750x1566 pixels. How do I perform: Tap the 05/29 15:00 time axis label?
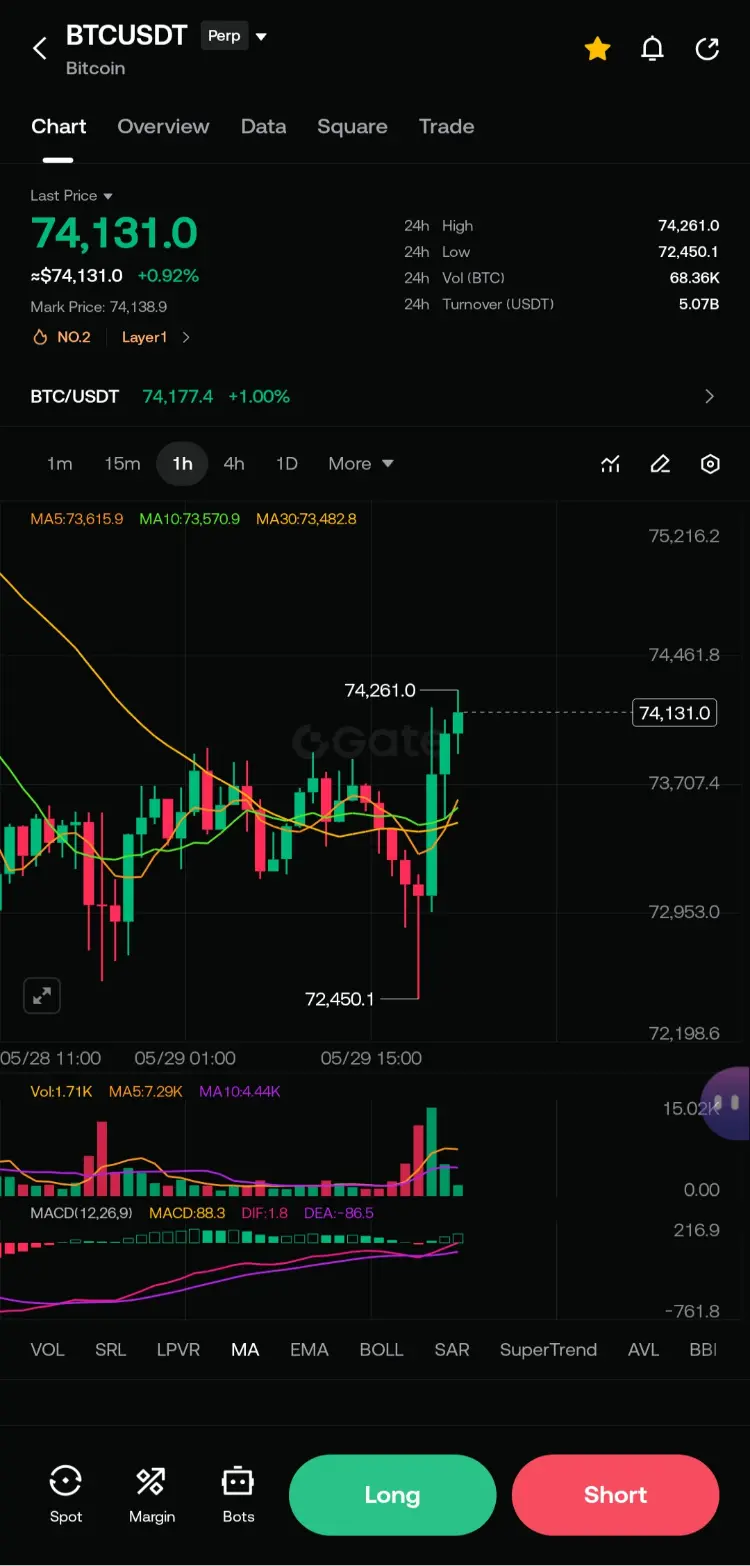click(371, 1058)
